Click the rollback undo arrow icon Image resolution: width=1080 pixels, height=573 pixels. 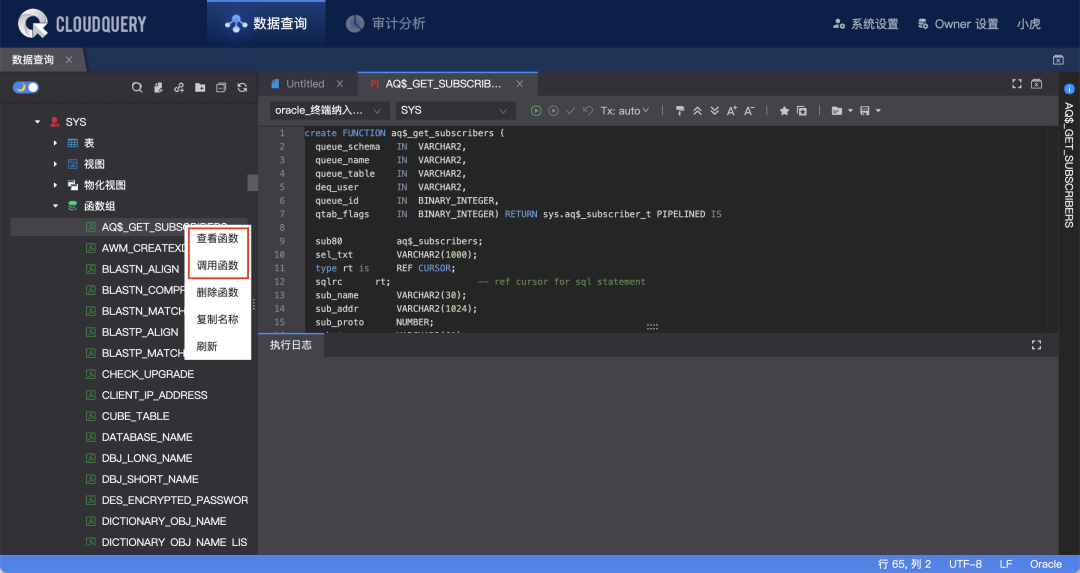pyautogui.click(x=588, y=111)
